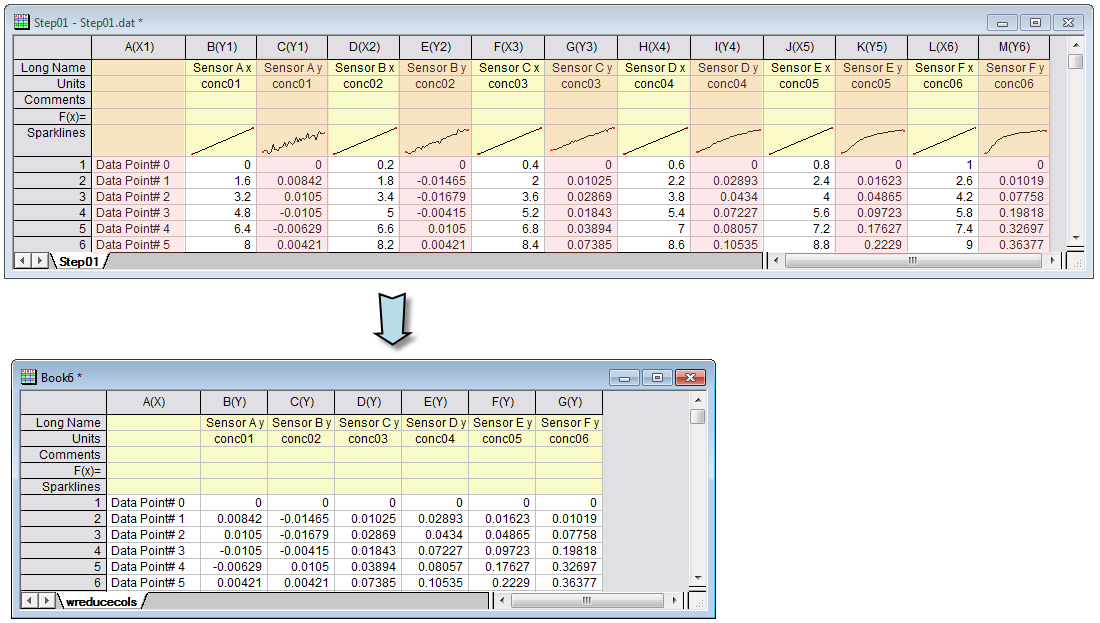Select the wreducecols sheet tab
This screenshot has height=623, width=1100.
click(102, 601)
